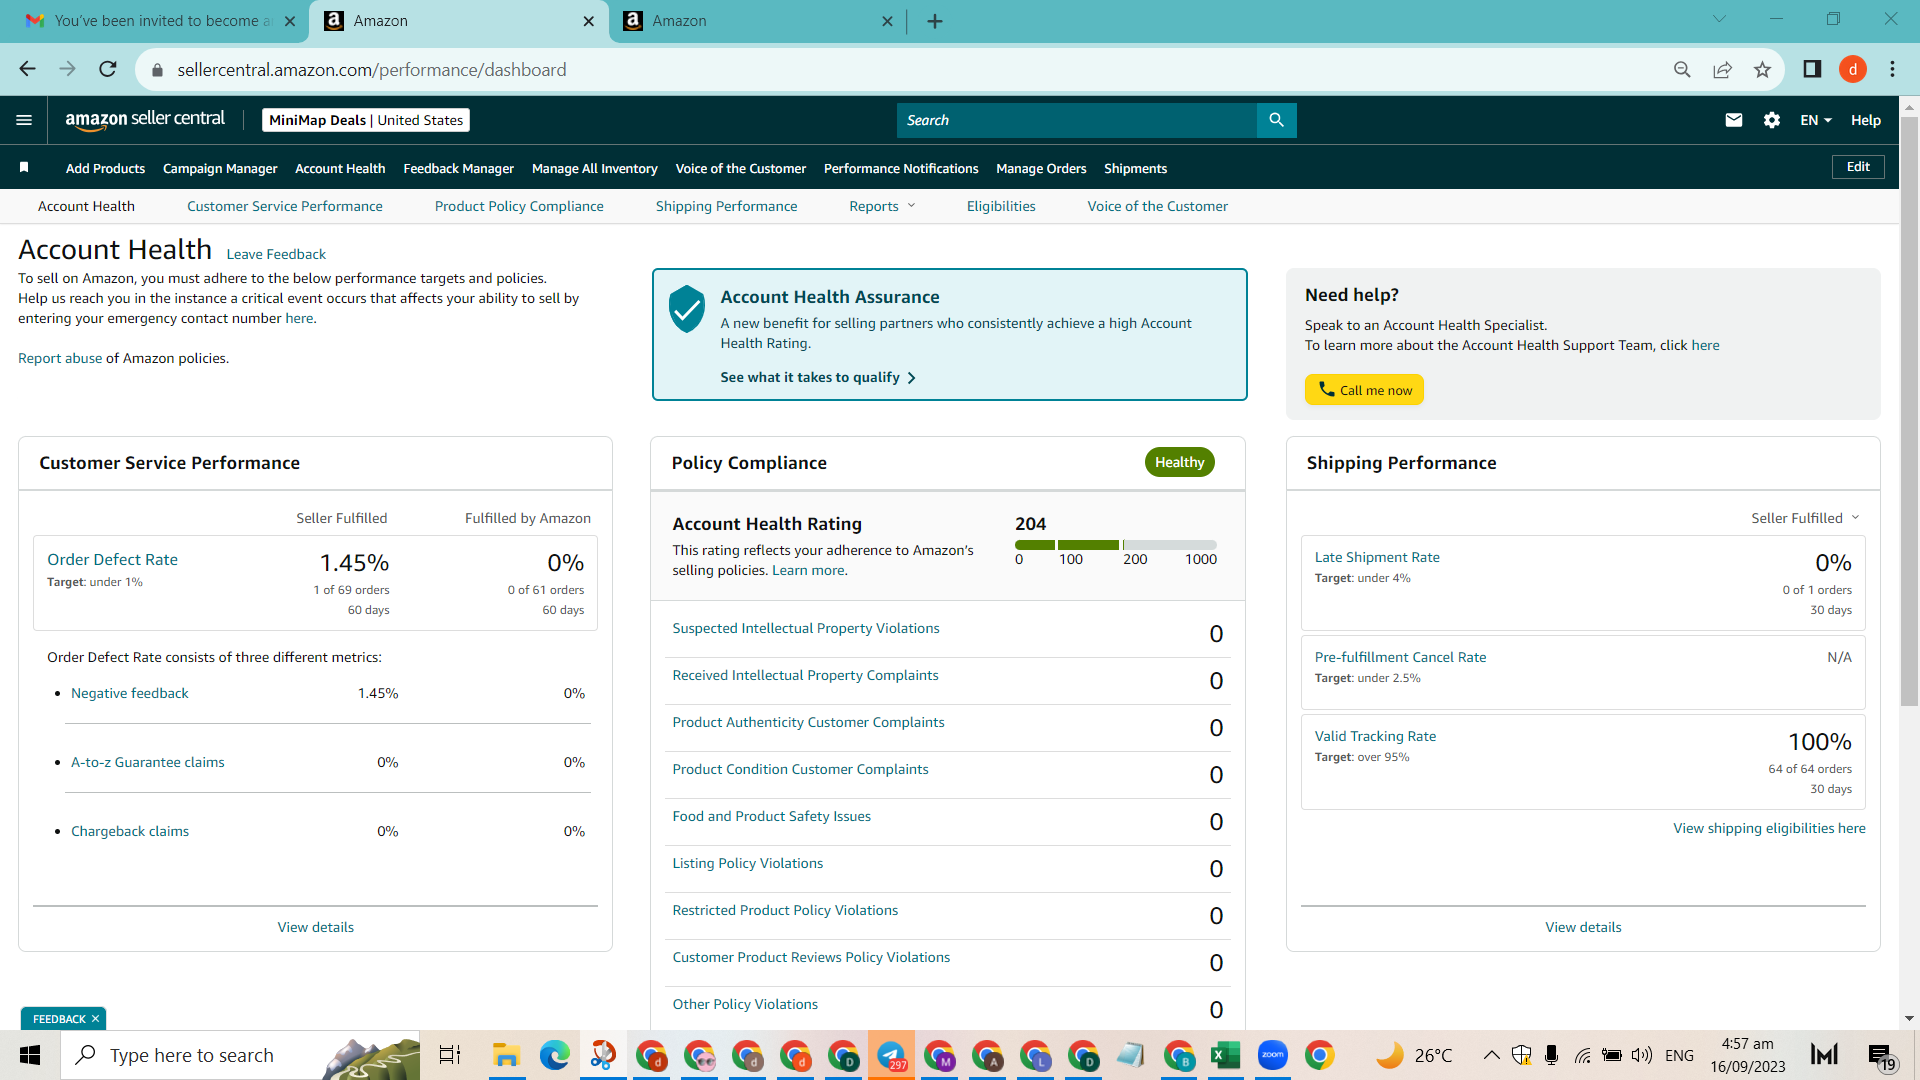Screen dimensions: 1920x1080
Task: Open the Order Defect Rate link
Action: coord(112,560)
